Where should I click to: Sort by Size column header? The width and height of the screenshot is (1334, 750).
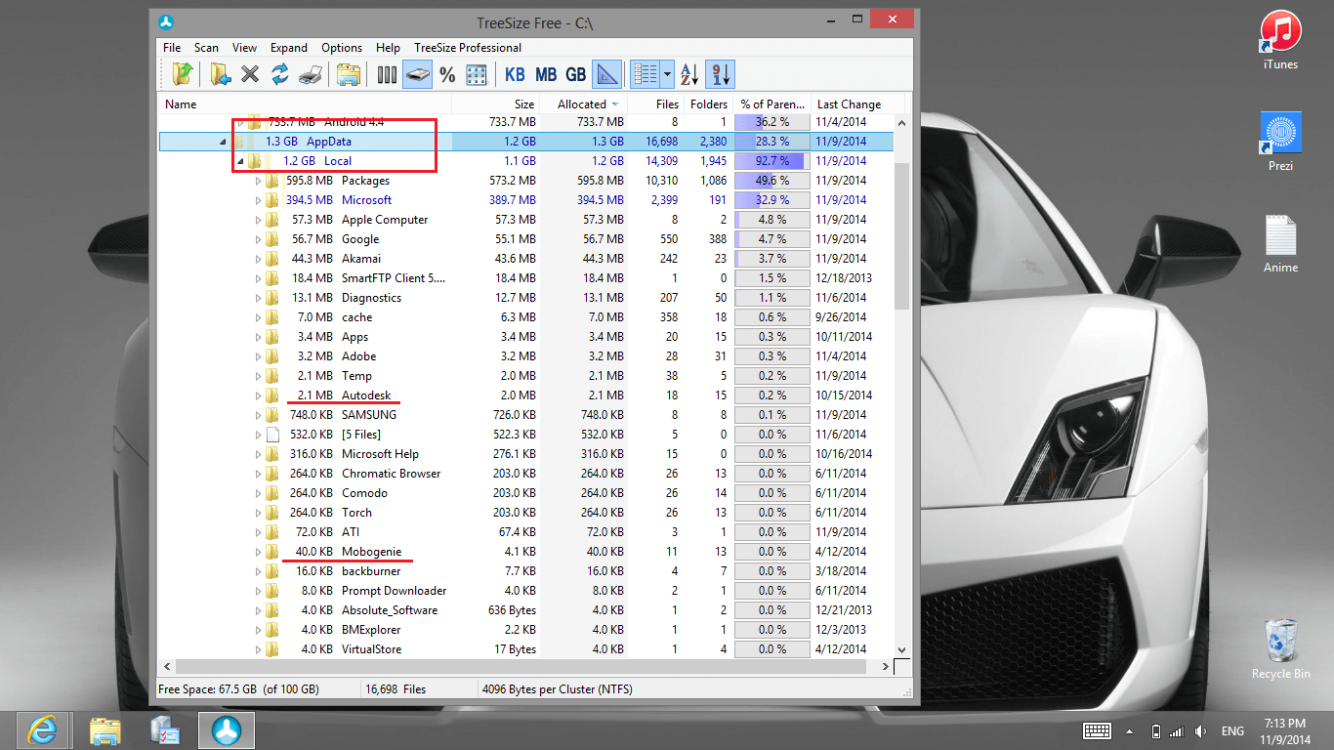496,104
